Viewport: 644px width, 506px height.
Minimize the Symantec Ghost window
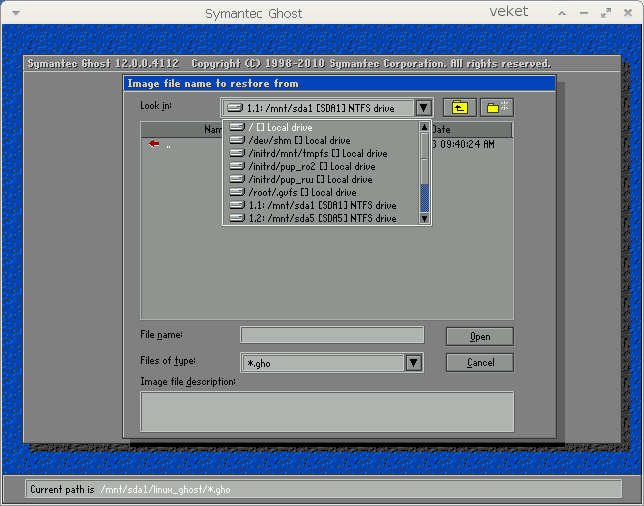point(584,14)
